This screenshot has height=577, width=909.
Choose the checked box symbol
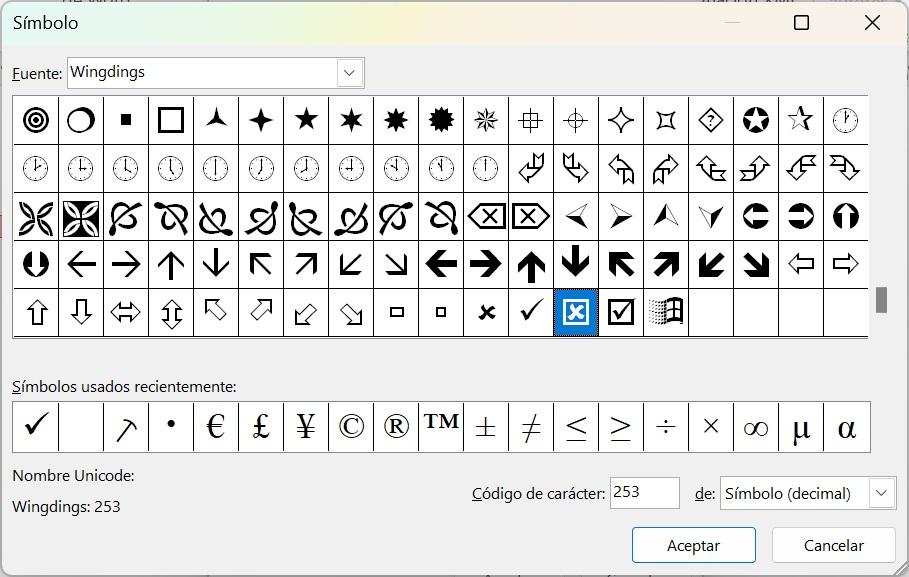tap(621, 313)
